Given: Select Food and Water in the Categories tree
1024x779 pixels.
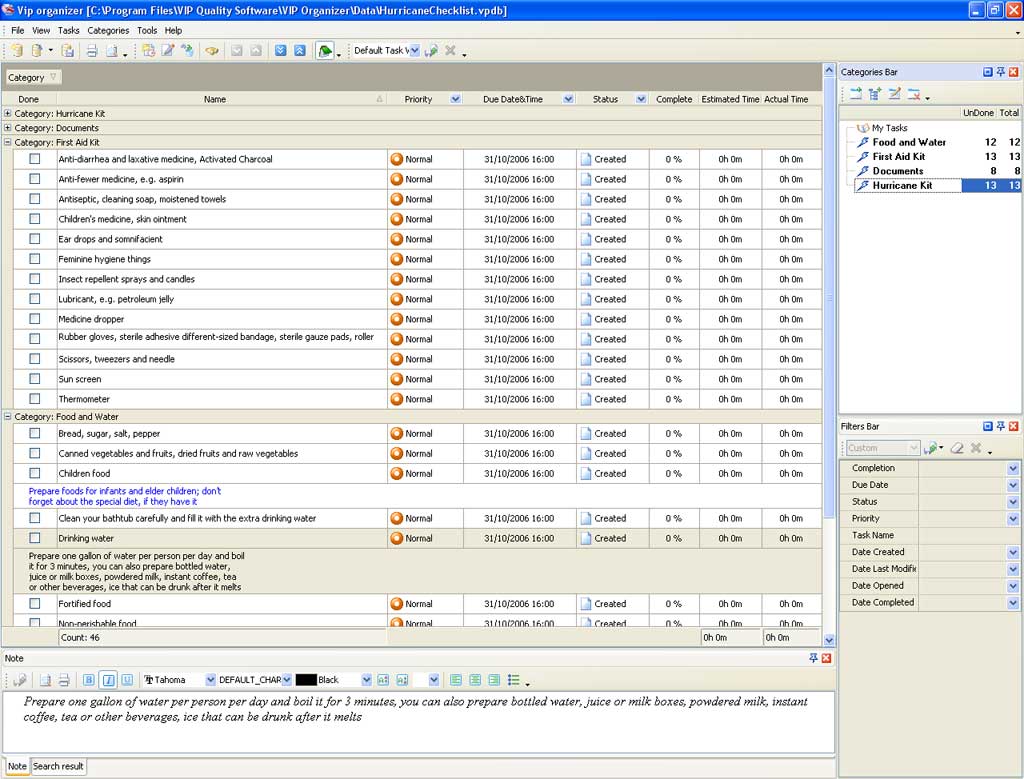Looking at the screenshot, I should (x=908, y=142).
